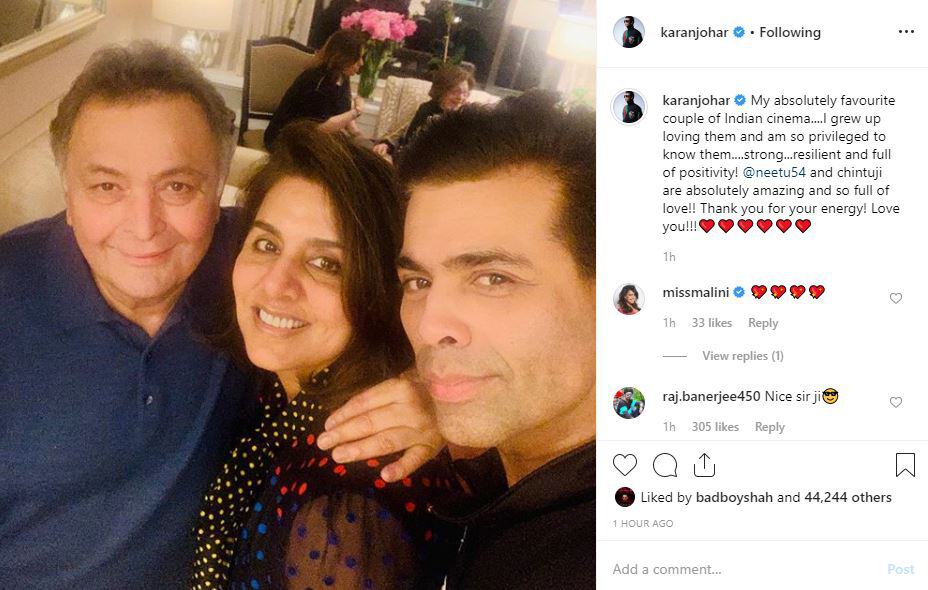
Task: Save the post with bookmark icon
Action: [x=905, y=465]
